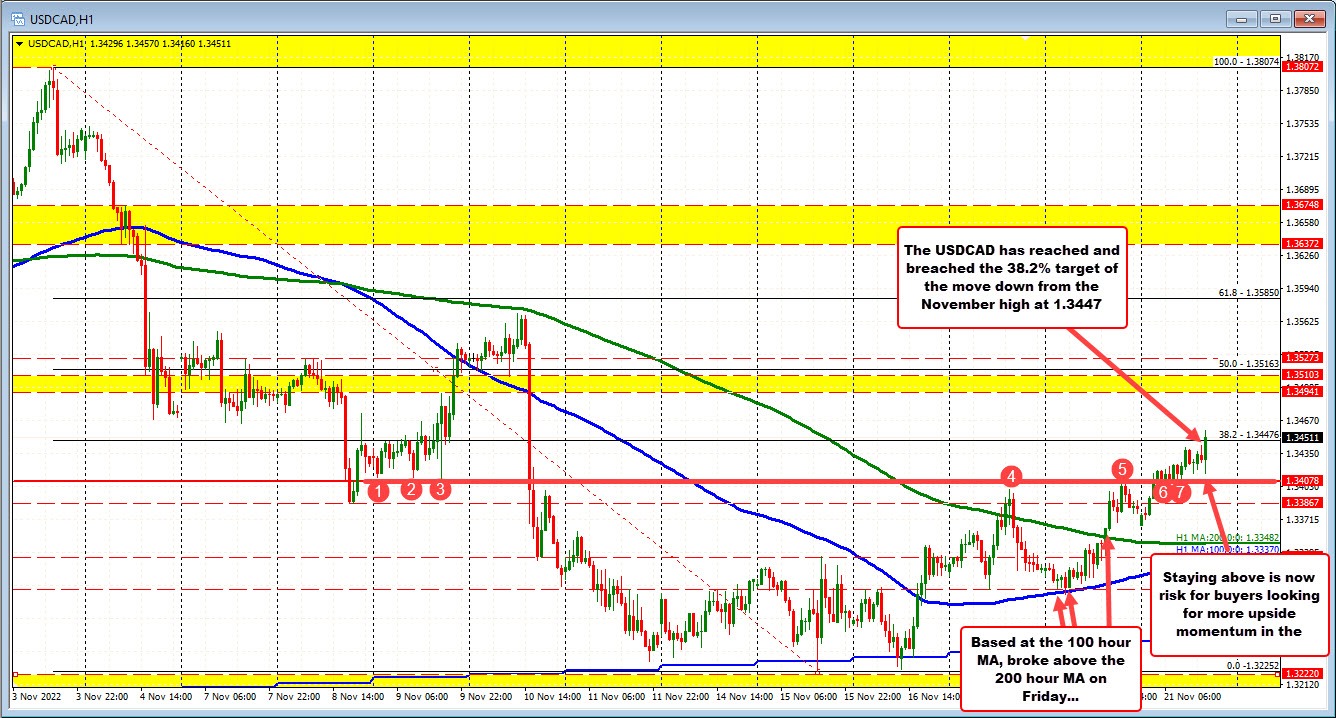Viewport: 1336px width, 718px height.
Task: Click the 1.36580 price axis value
Action: click(1303, 223)
